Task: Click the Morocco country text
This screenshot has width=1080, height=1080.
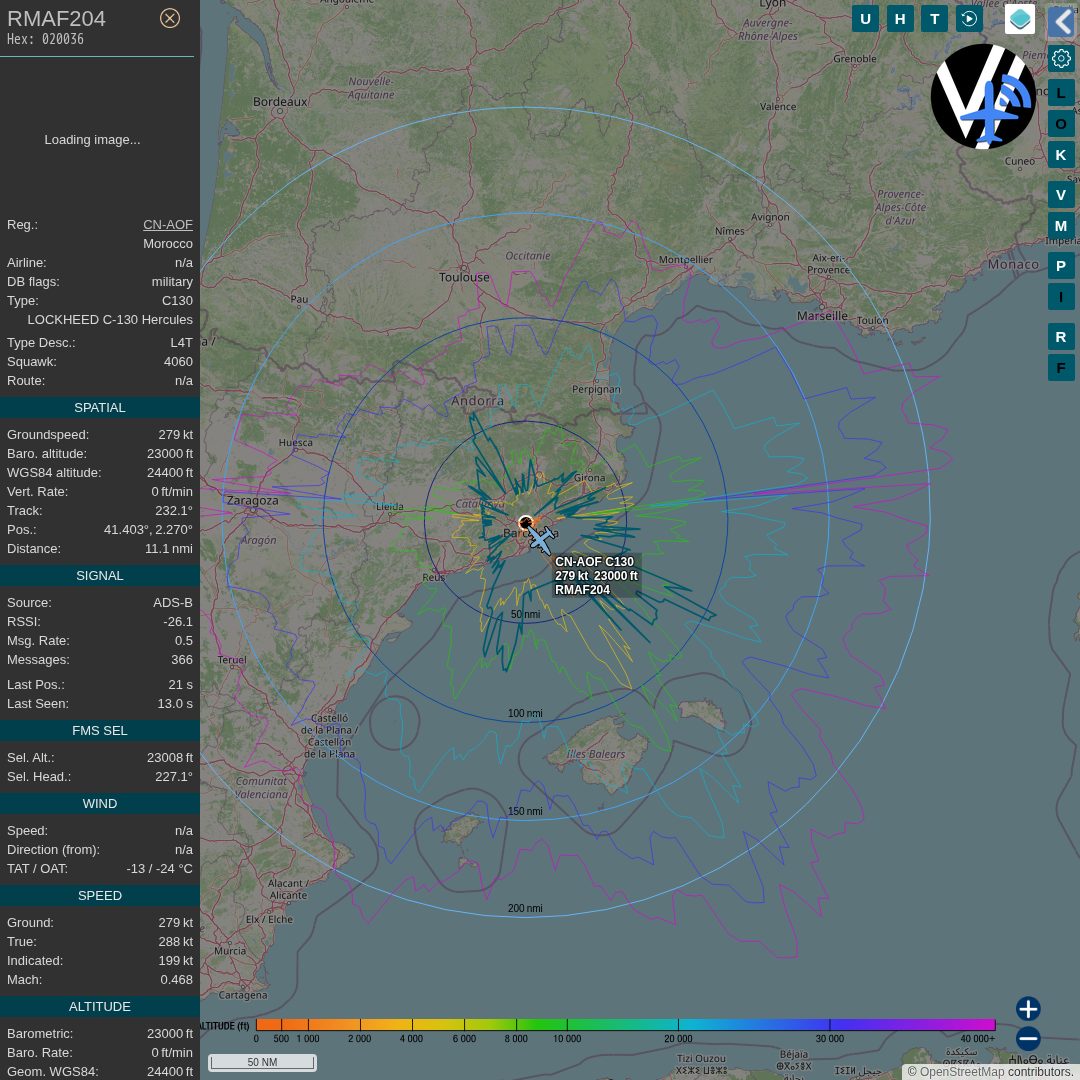Action: (x=168, y=244)
